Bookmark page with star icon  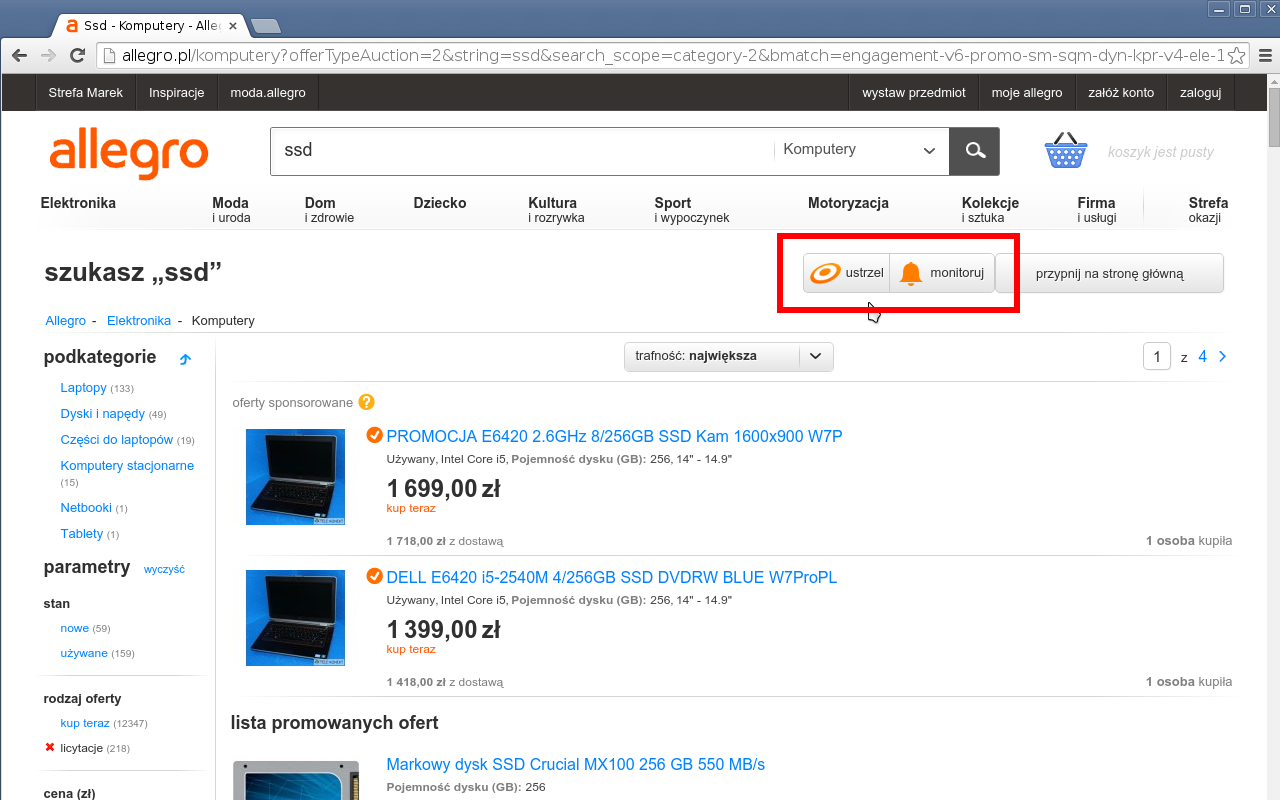(x=1237, y=55)
